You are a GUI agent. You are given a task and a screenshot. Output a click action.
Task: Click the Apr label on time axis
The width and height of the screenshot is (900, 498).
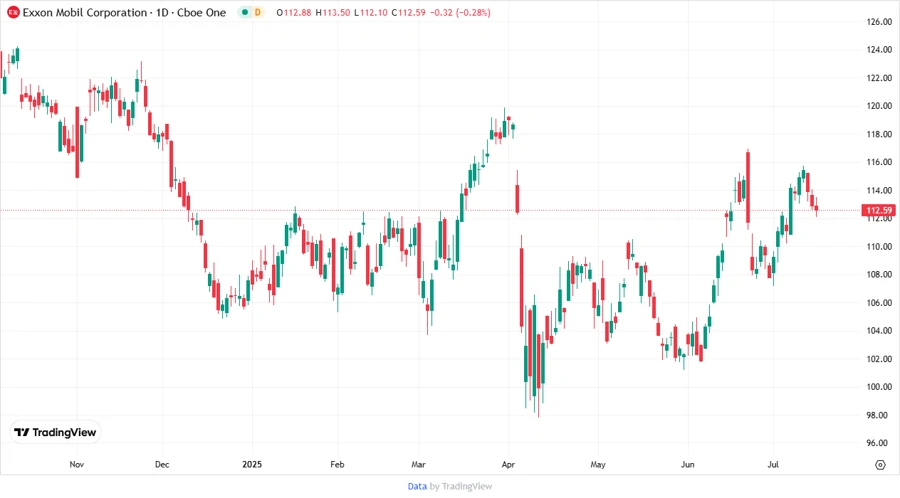click(x=508, y=464)
